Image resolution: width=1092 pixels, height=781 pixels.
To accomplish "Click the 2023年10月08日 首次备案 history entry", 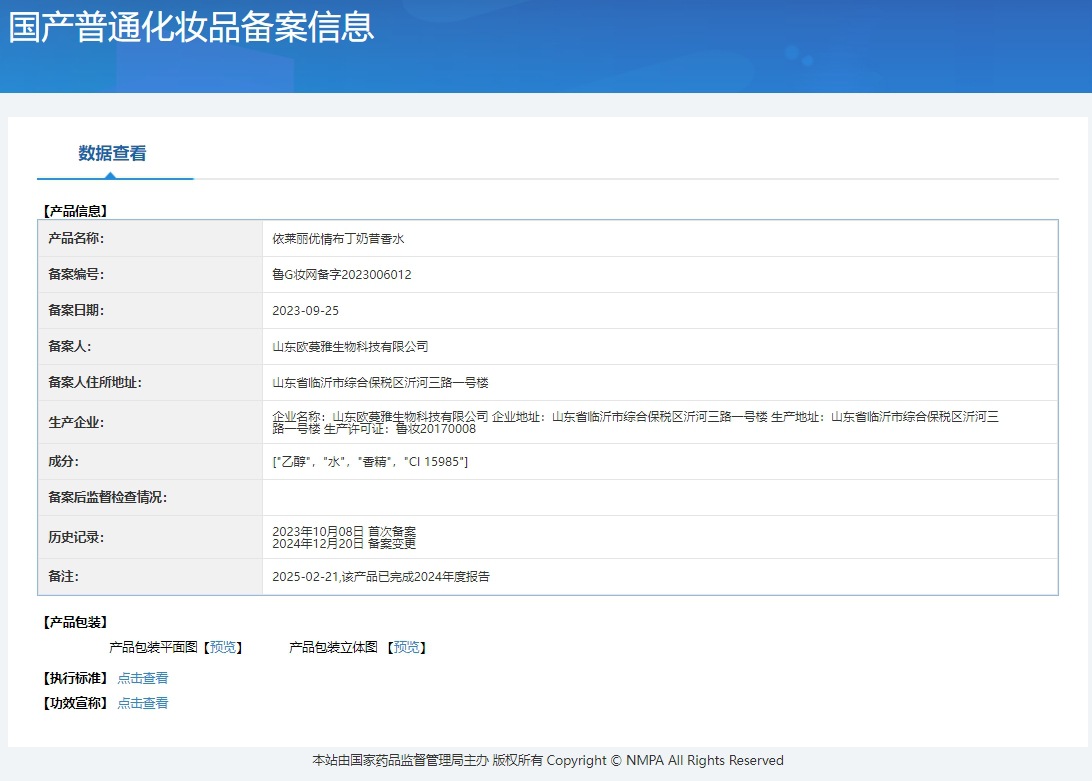I will click(344, 531).
